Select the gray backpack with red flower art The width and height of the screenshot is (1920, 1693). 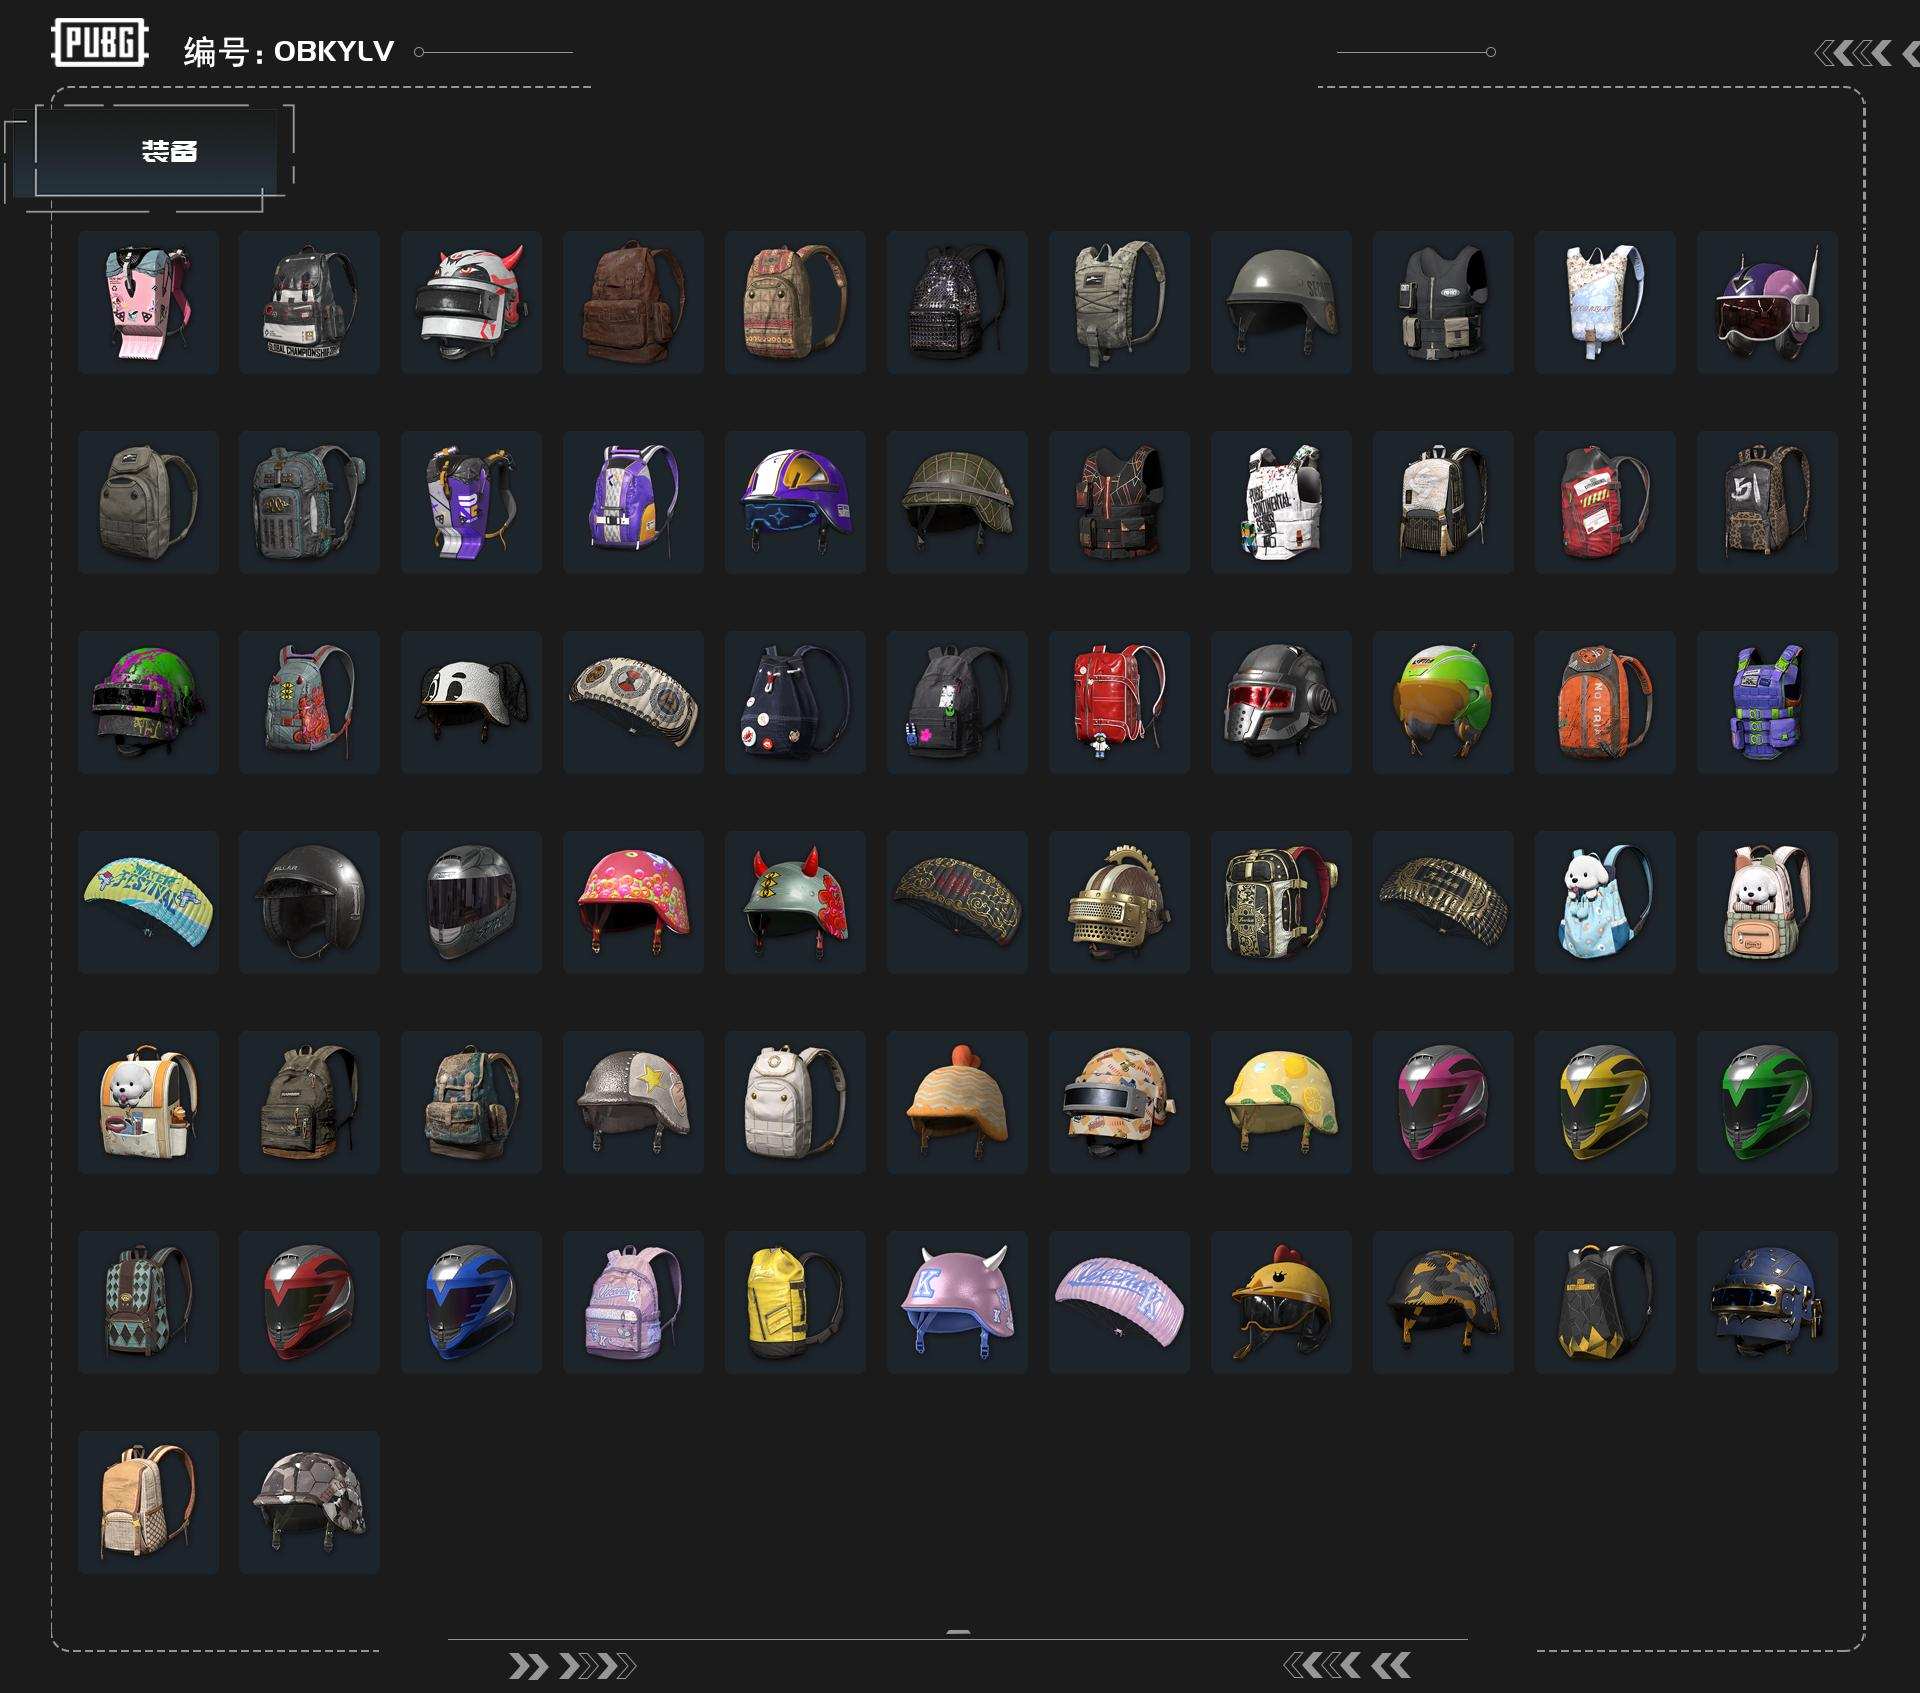[x=309, y=702]
